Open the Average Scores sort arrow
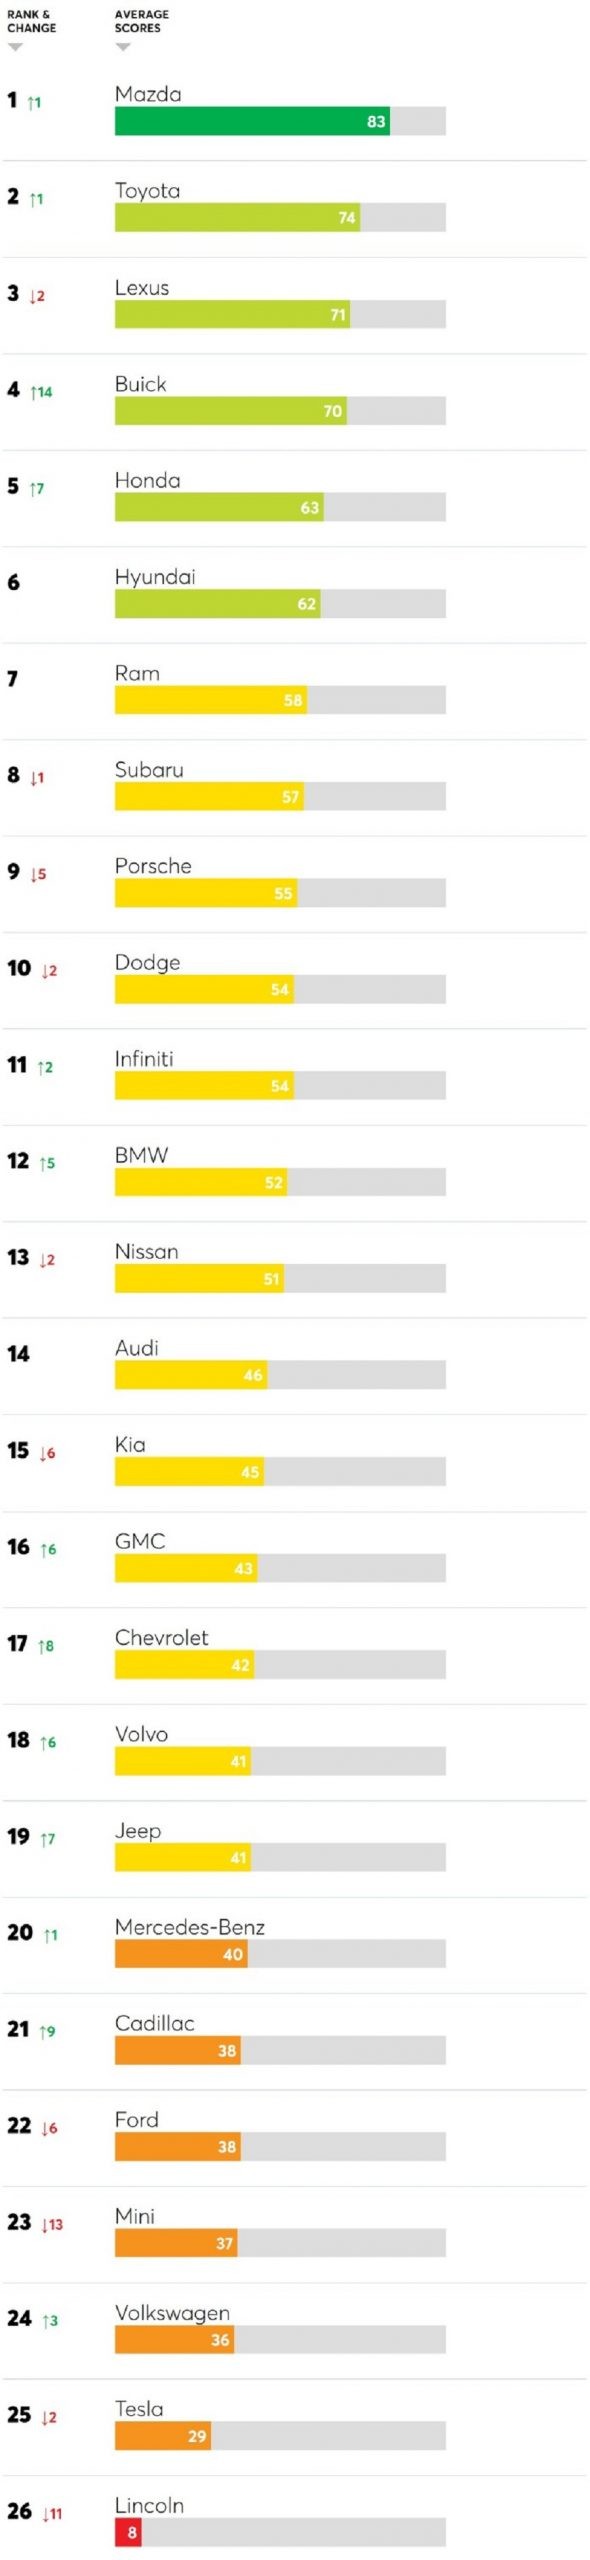Screen dimensions: 590x2560 (123, 47)
